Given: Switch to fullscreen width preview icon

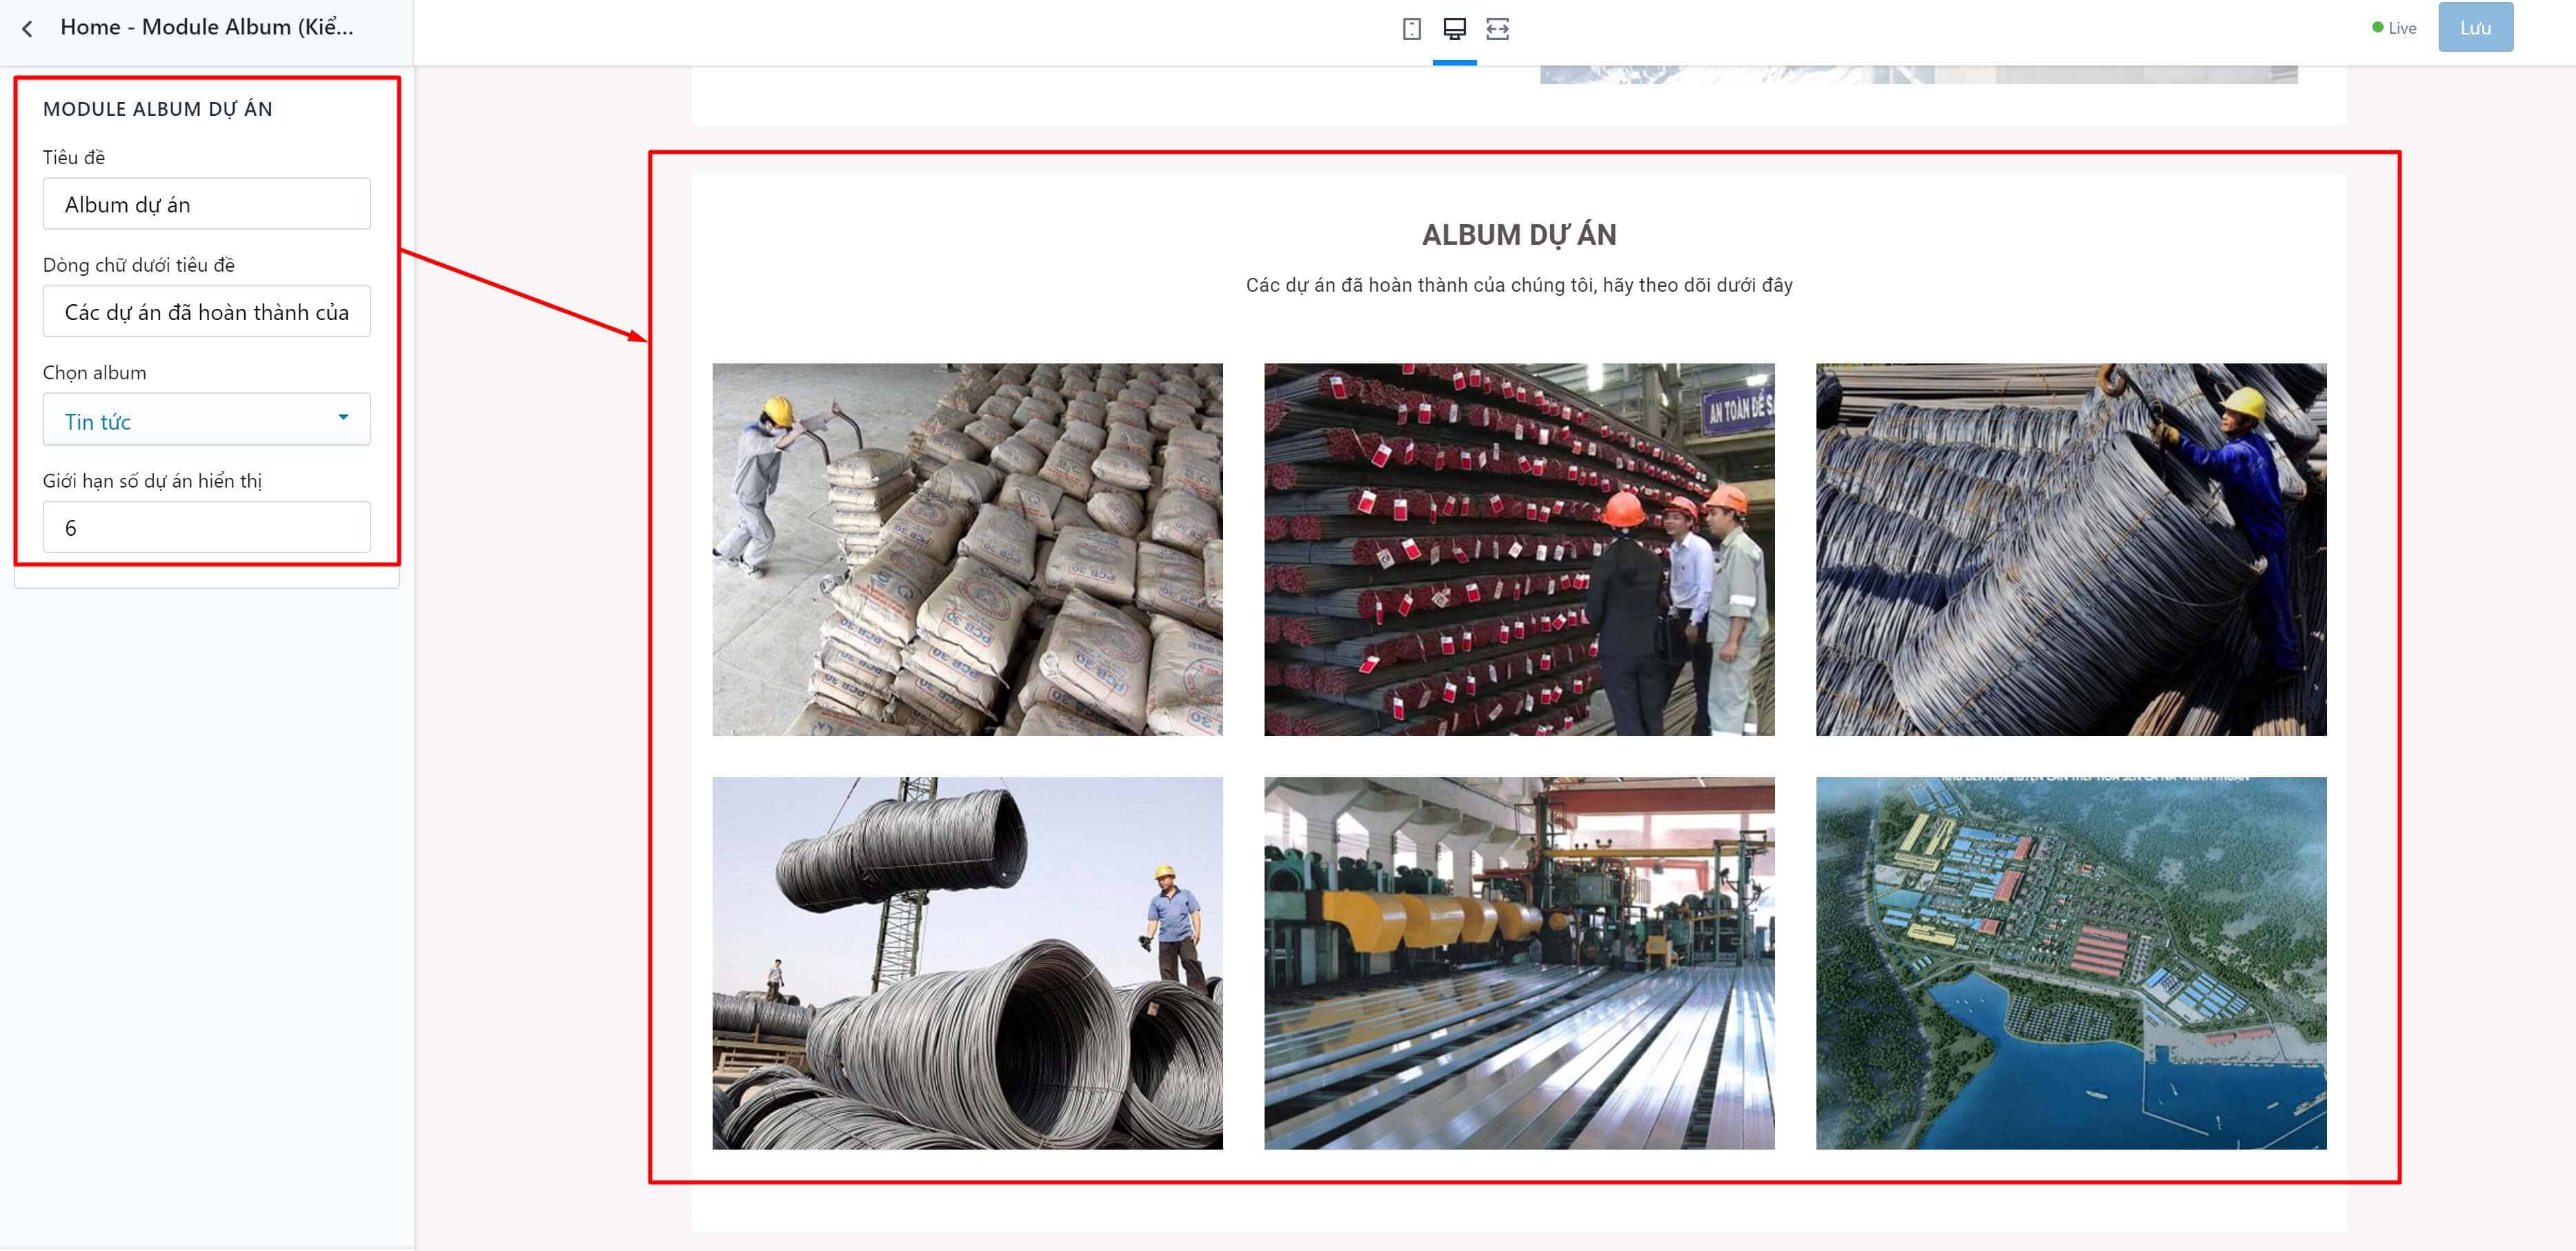Looking at the screenshot, I should coord(1497,29).
